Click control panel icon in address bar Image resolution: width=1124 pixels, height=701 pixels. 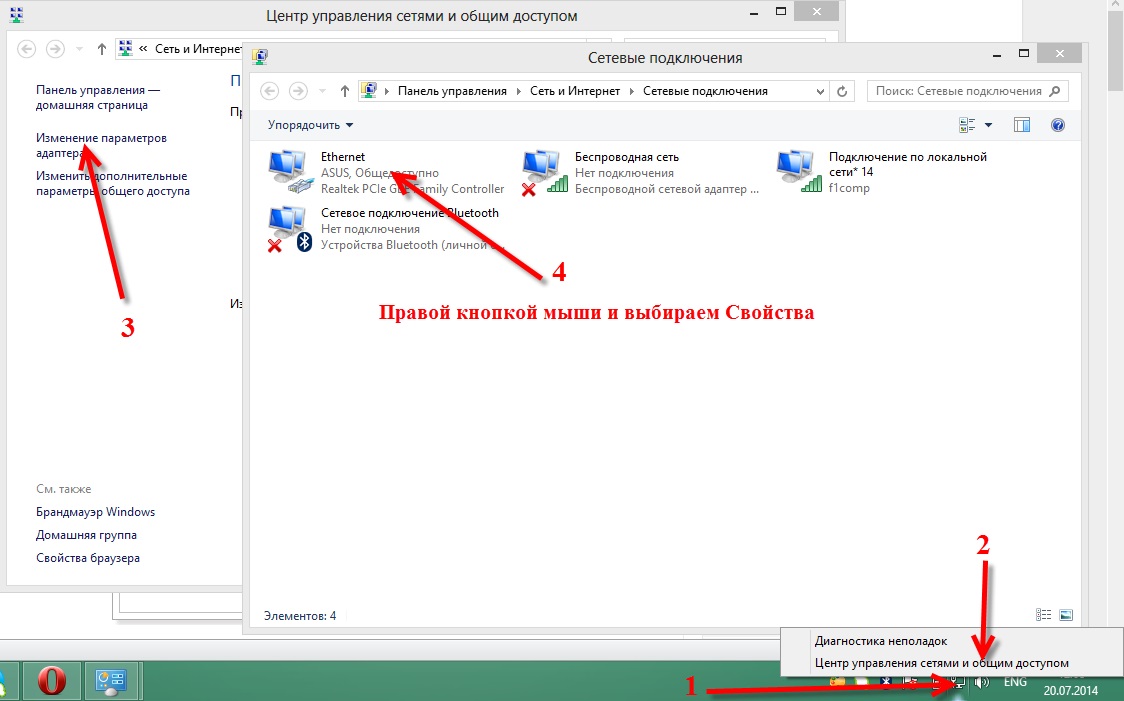click(368, 90)
